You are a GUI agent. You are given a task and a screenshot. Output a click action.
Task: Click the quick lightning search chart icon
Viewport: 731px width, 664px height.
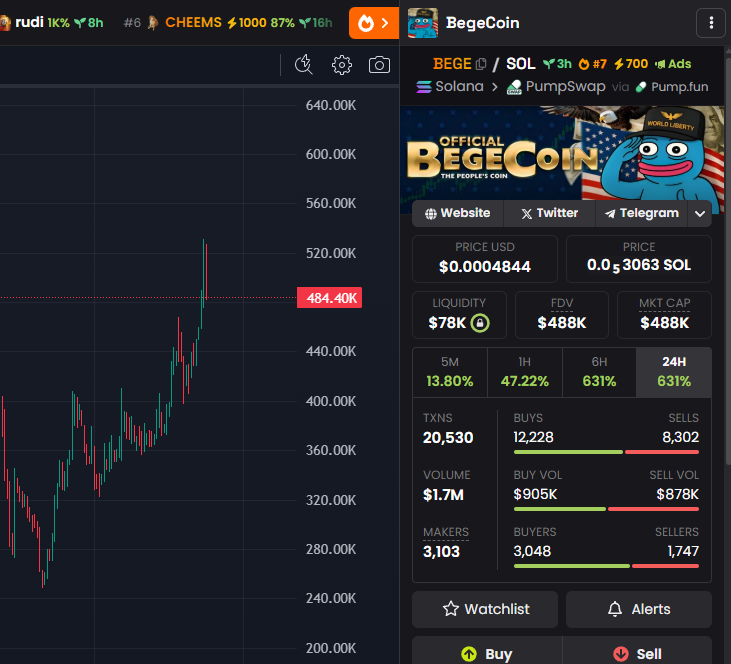pos(304,65)
